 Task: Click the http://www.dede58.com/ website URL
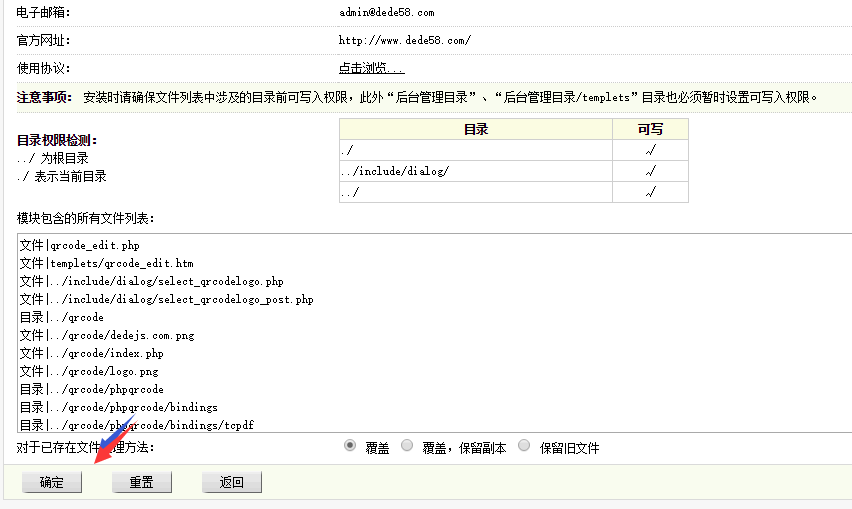pyautogui.click(x=404, y=41)
